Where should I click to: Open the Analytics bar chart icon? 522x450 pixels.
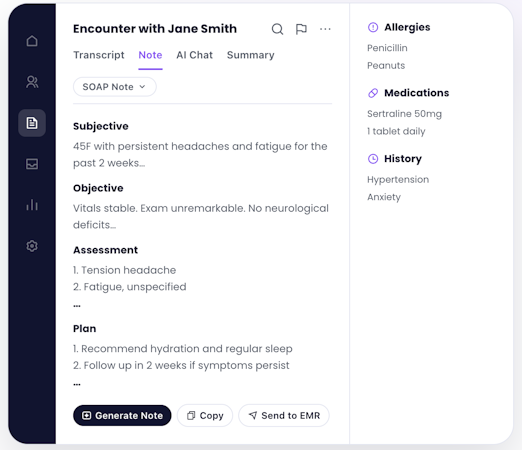(32, 205)
